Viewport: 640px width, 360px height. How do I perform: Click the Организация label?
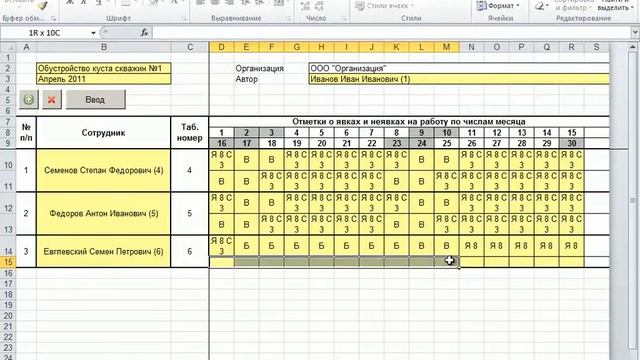(259, 69)
